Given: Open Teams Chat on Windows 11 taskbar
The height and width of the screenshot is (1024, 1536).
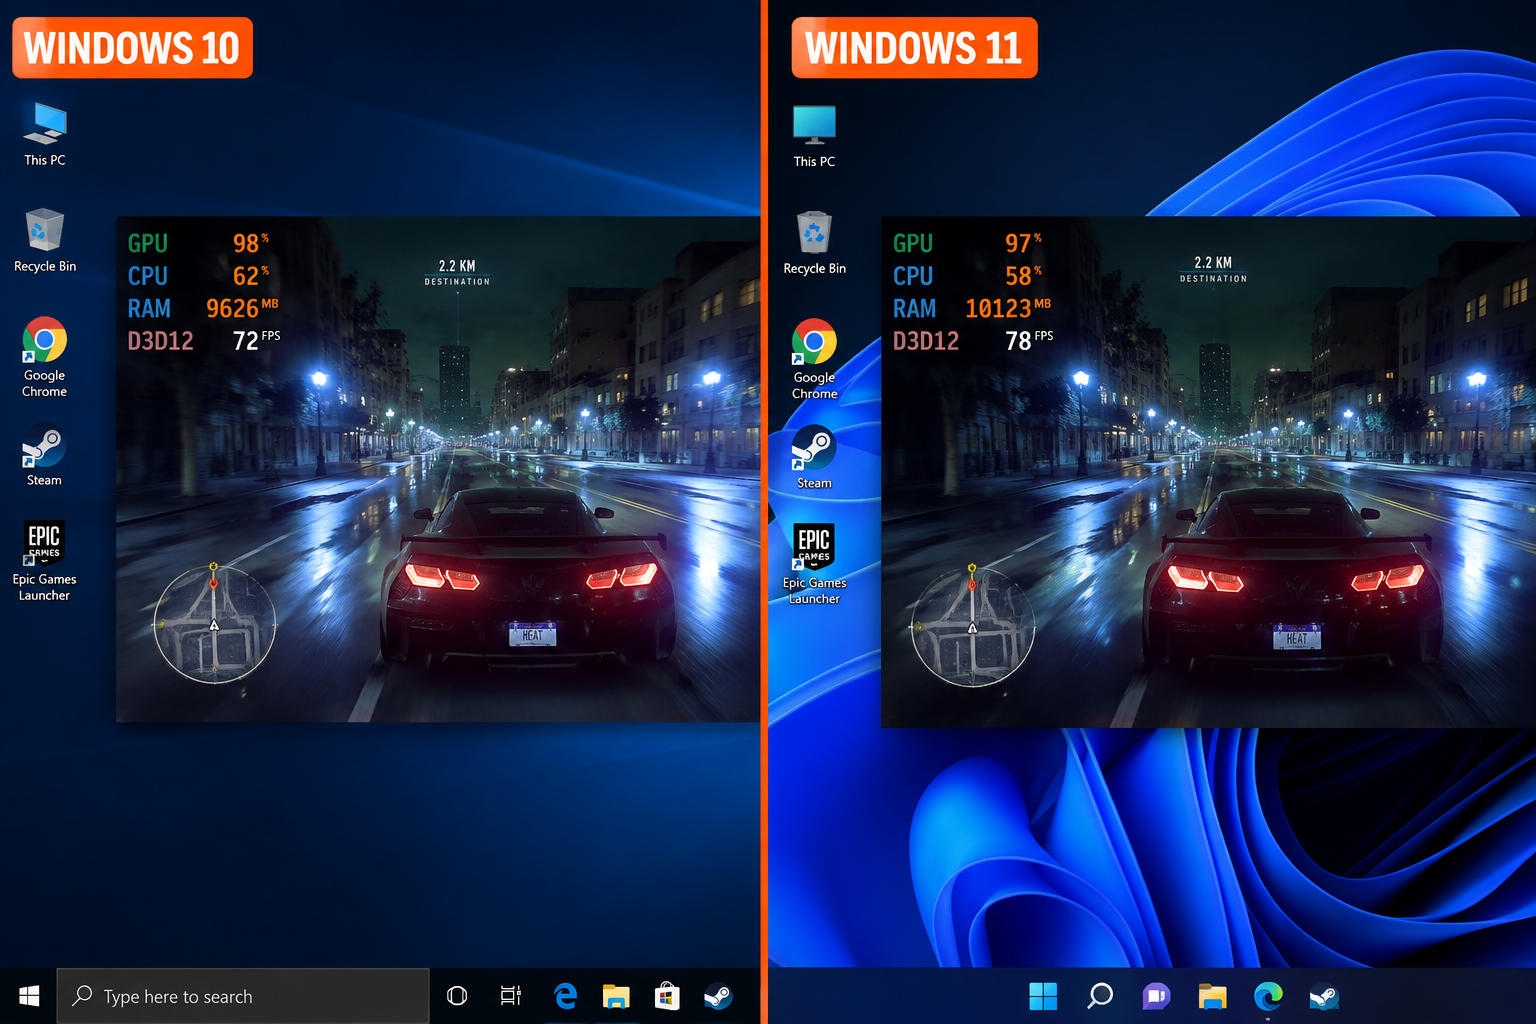Looking at the screenshot, I should 1156,996.
